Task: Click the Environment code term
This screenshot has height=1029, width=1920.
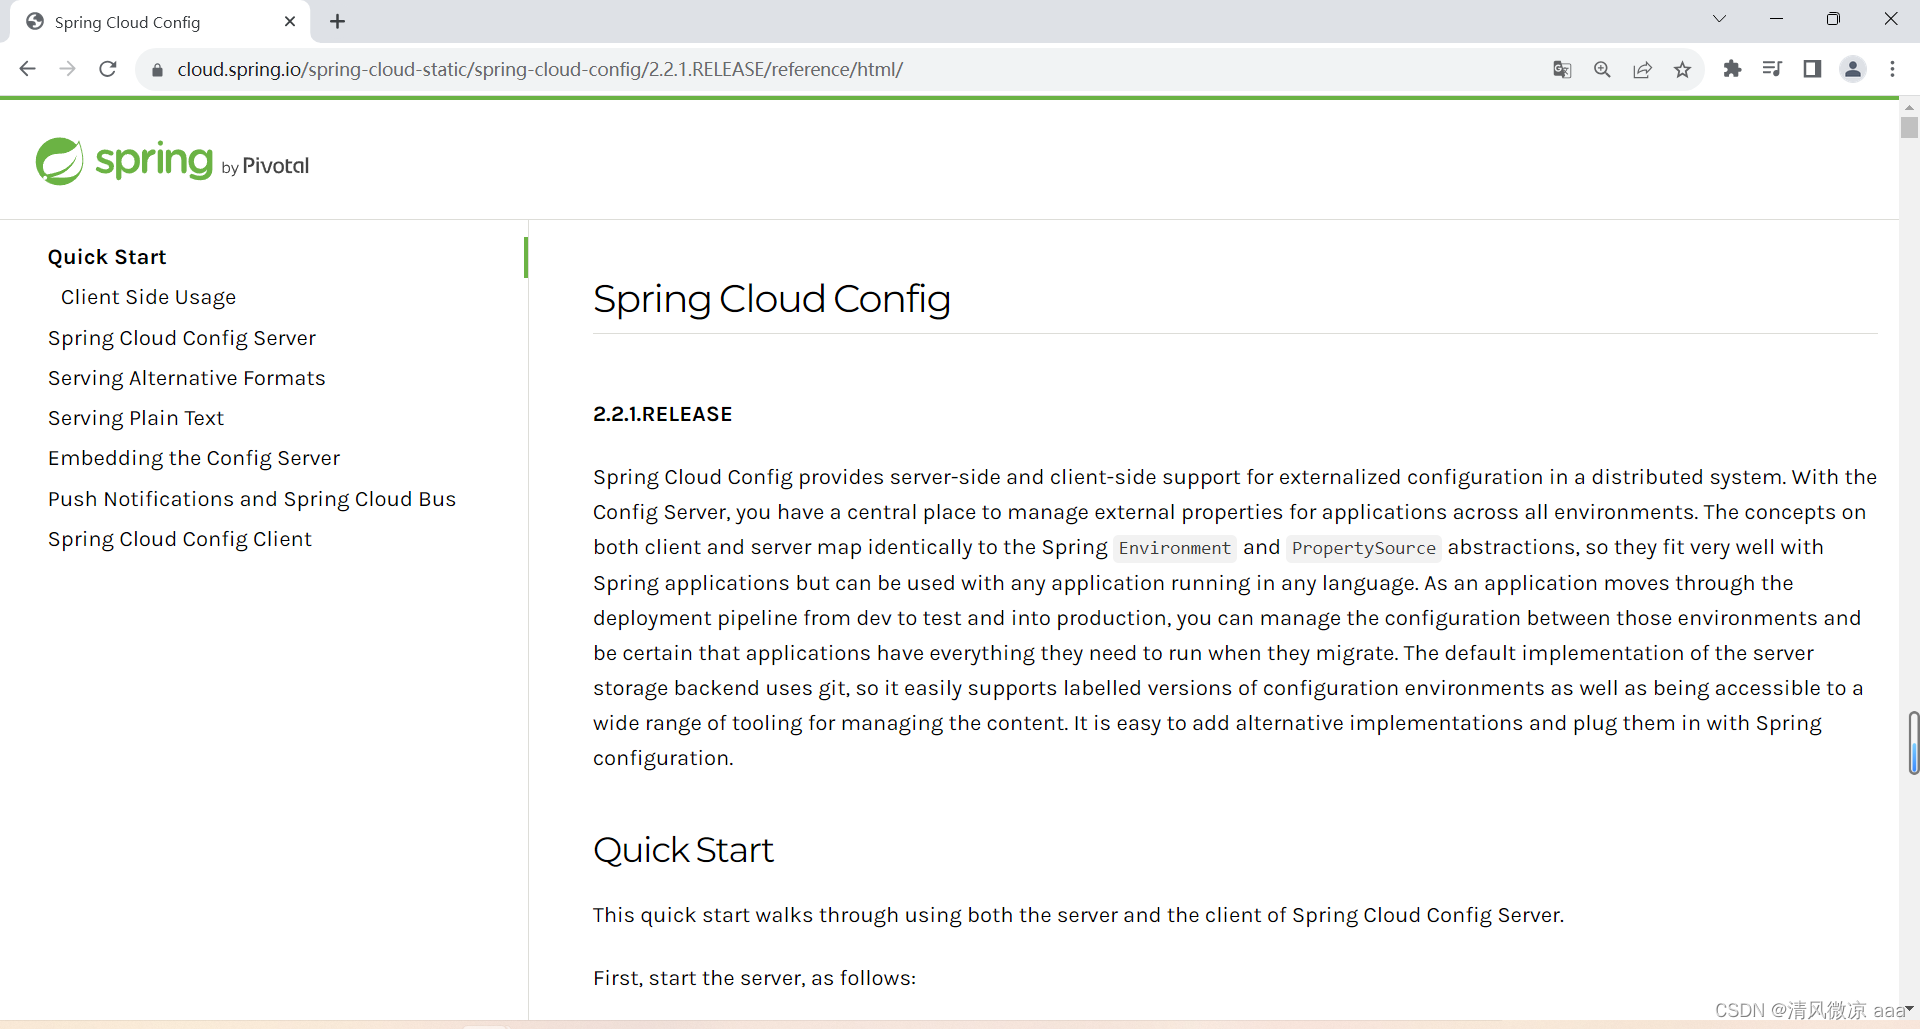Action: [1174, 548]
